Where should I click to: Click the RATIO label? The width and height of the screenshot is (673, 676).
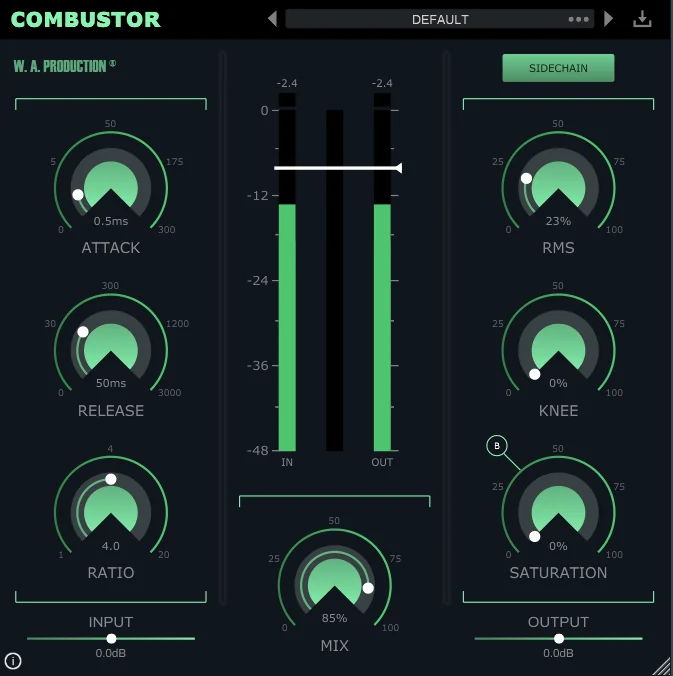click(x=111, y=573)
